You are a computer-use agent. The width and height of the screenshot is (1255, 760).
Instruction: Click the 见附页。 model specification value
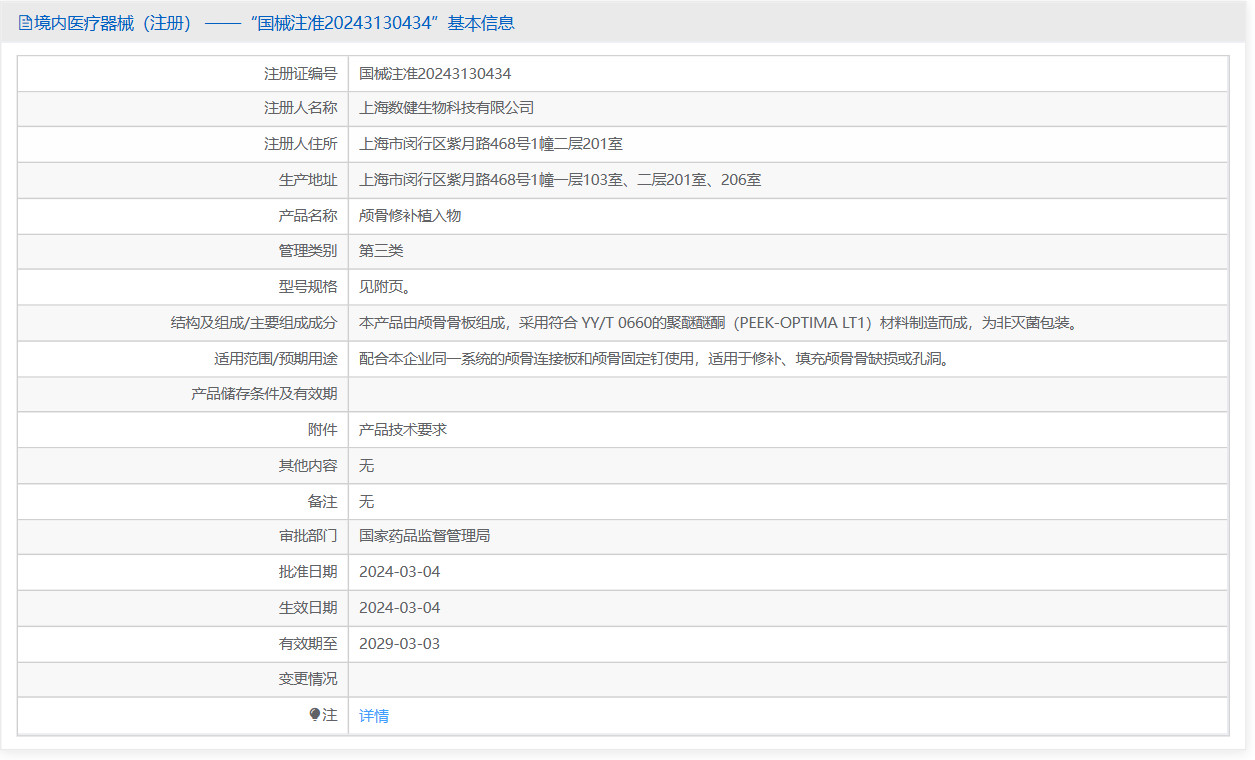pyautogui.click(x=385, y=287)
